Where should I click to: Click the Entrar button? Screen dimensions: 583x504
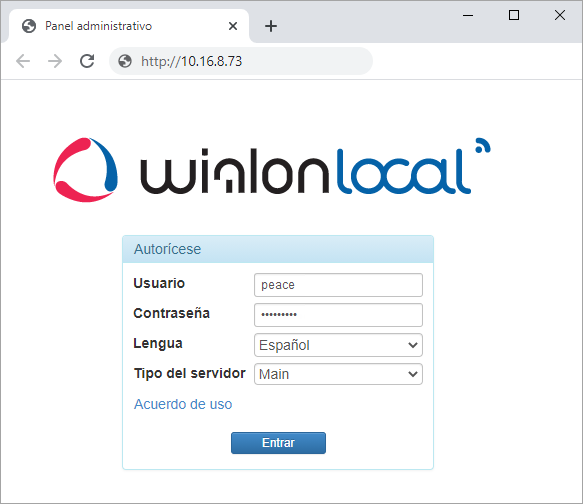(x=278, y=443)
